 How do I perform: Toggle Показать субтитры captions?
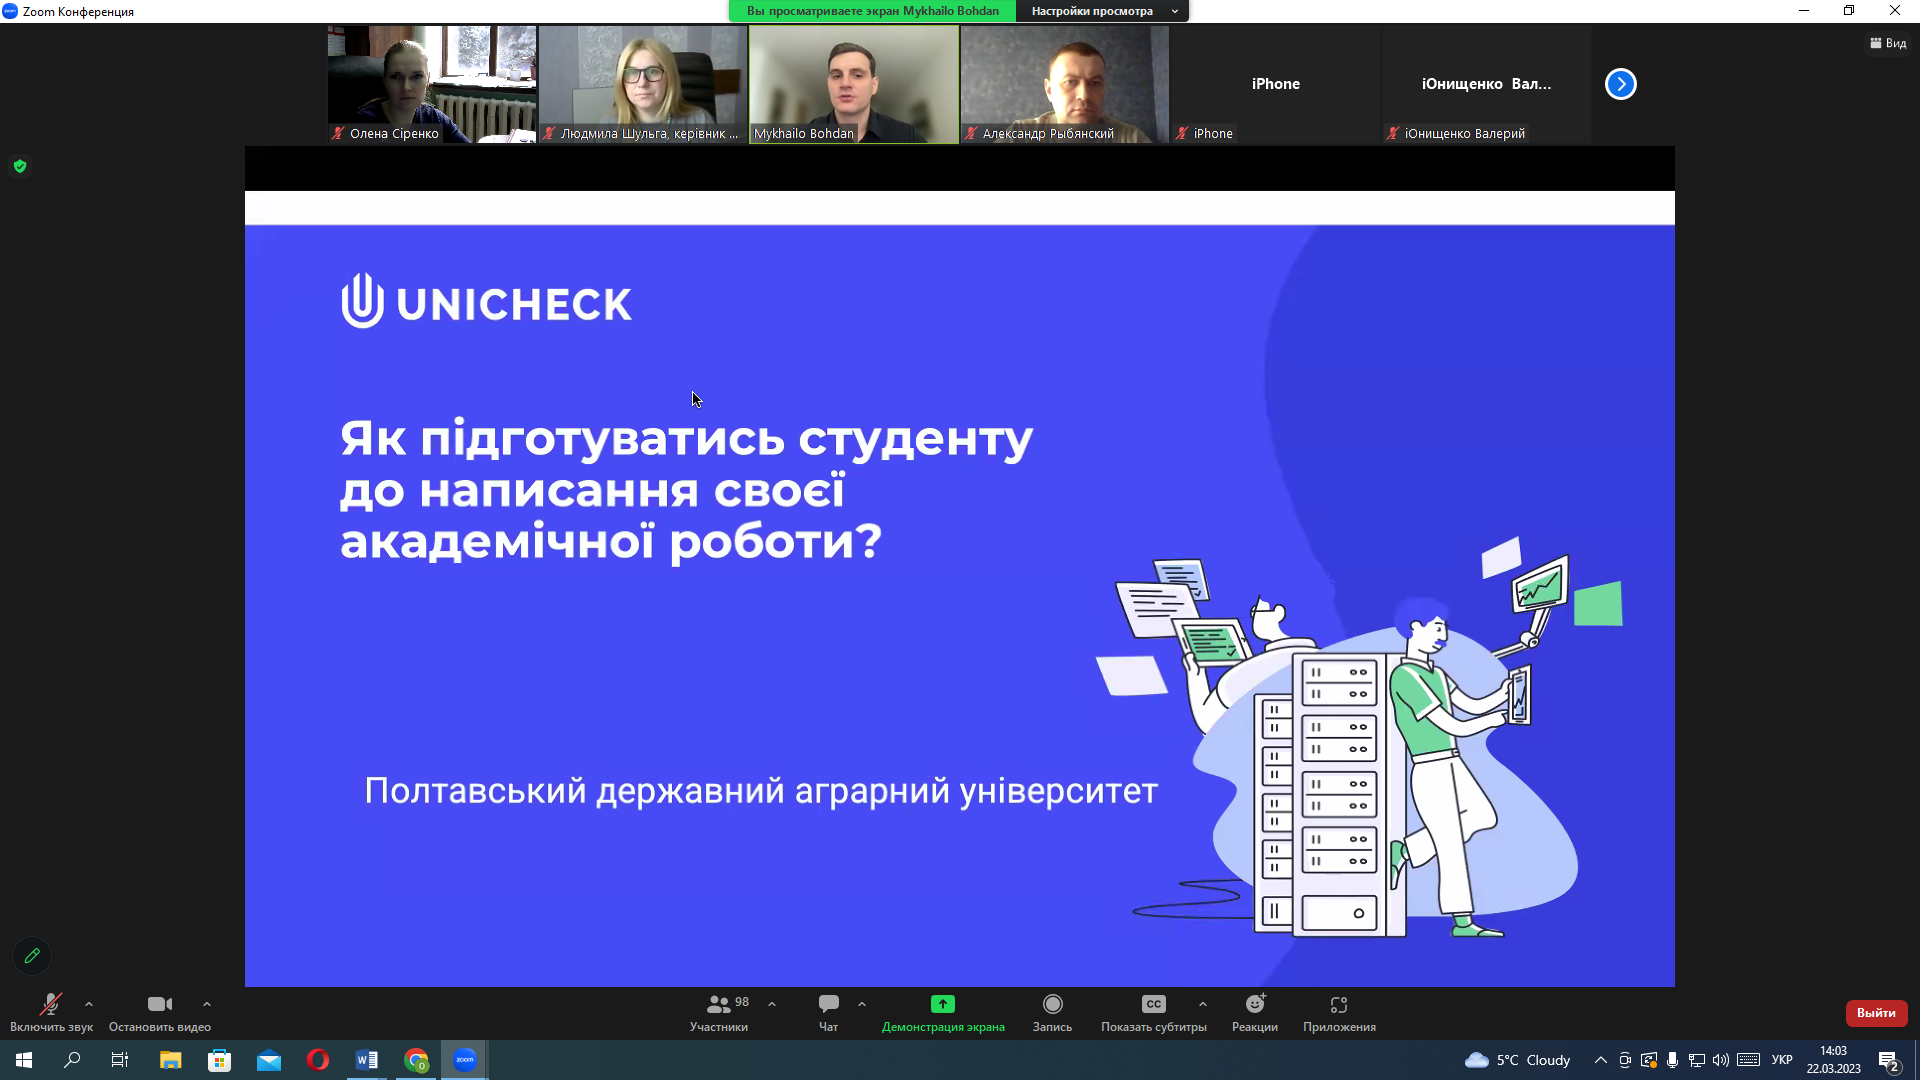point(1154,1012)
